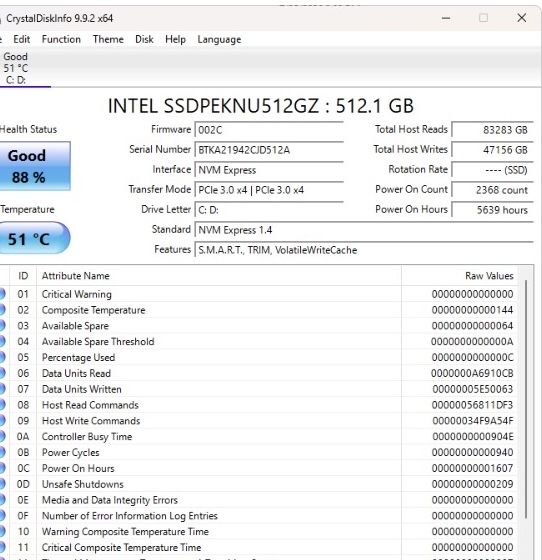The height and width of the screenshot is (560, 542).
Task: Select the Host Write Commands row
Action: point(259,421)
